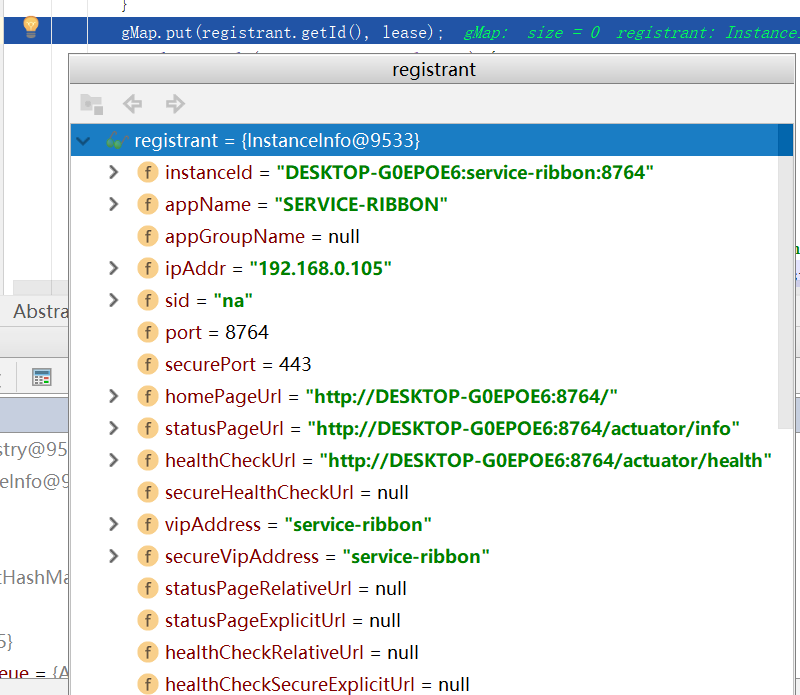The width and height of the screenshot is (800, 695).
Task: Select the statusPageUrl actuator/info value
Action: (x=524, y=428)
